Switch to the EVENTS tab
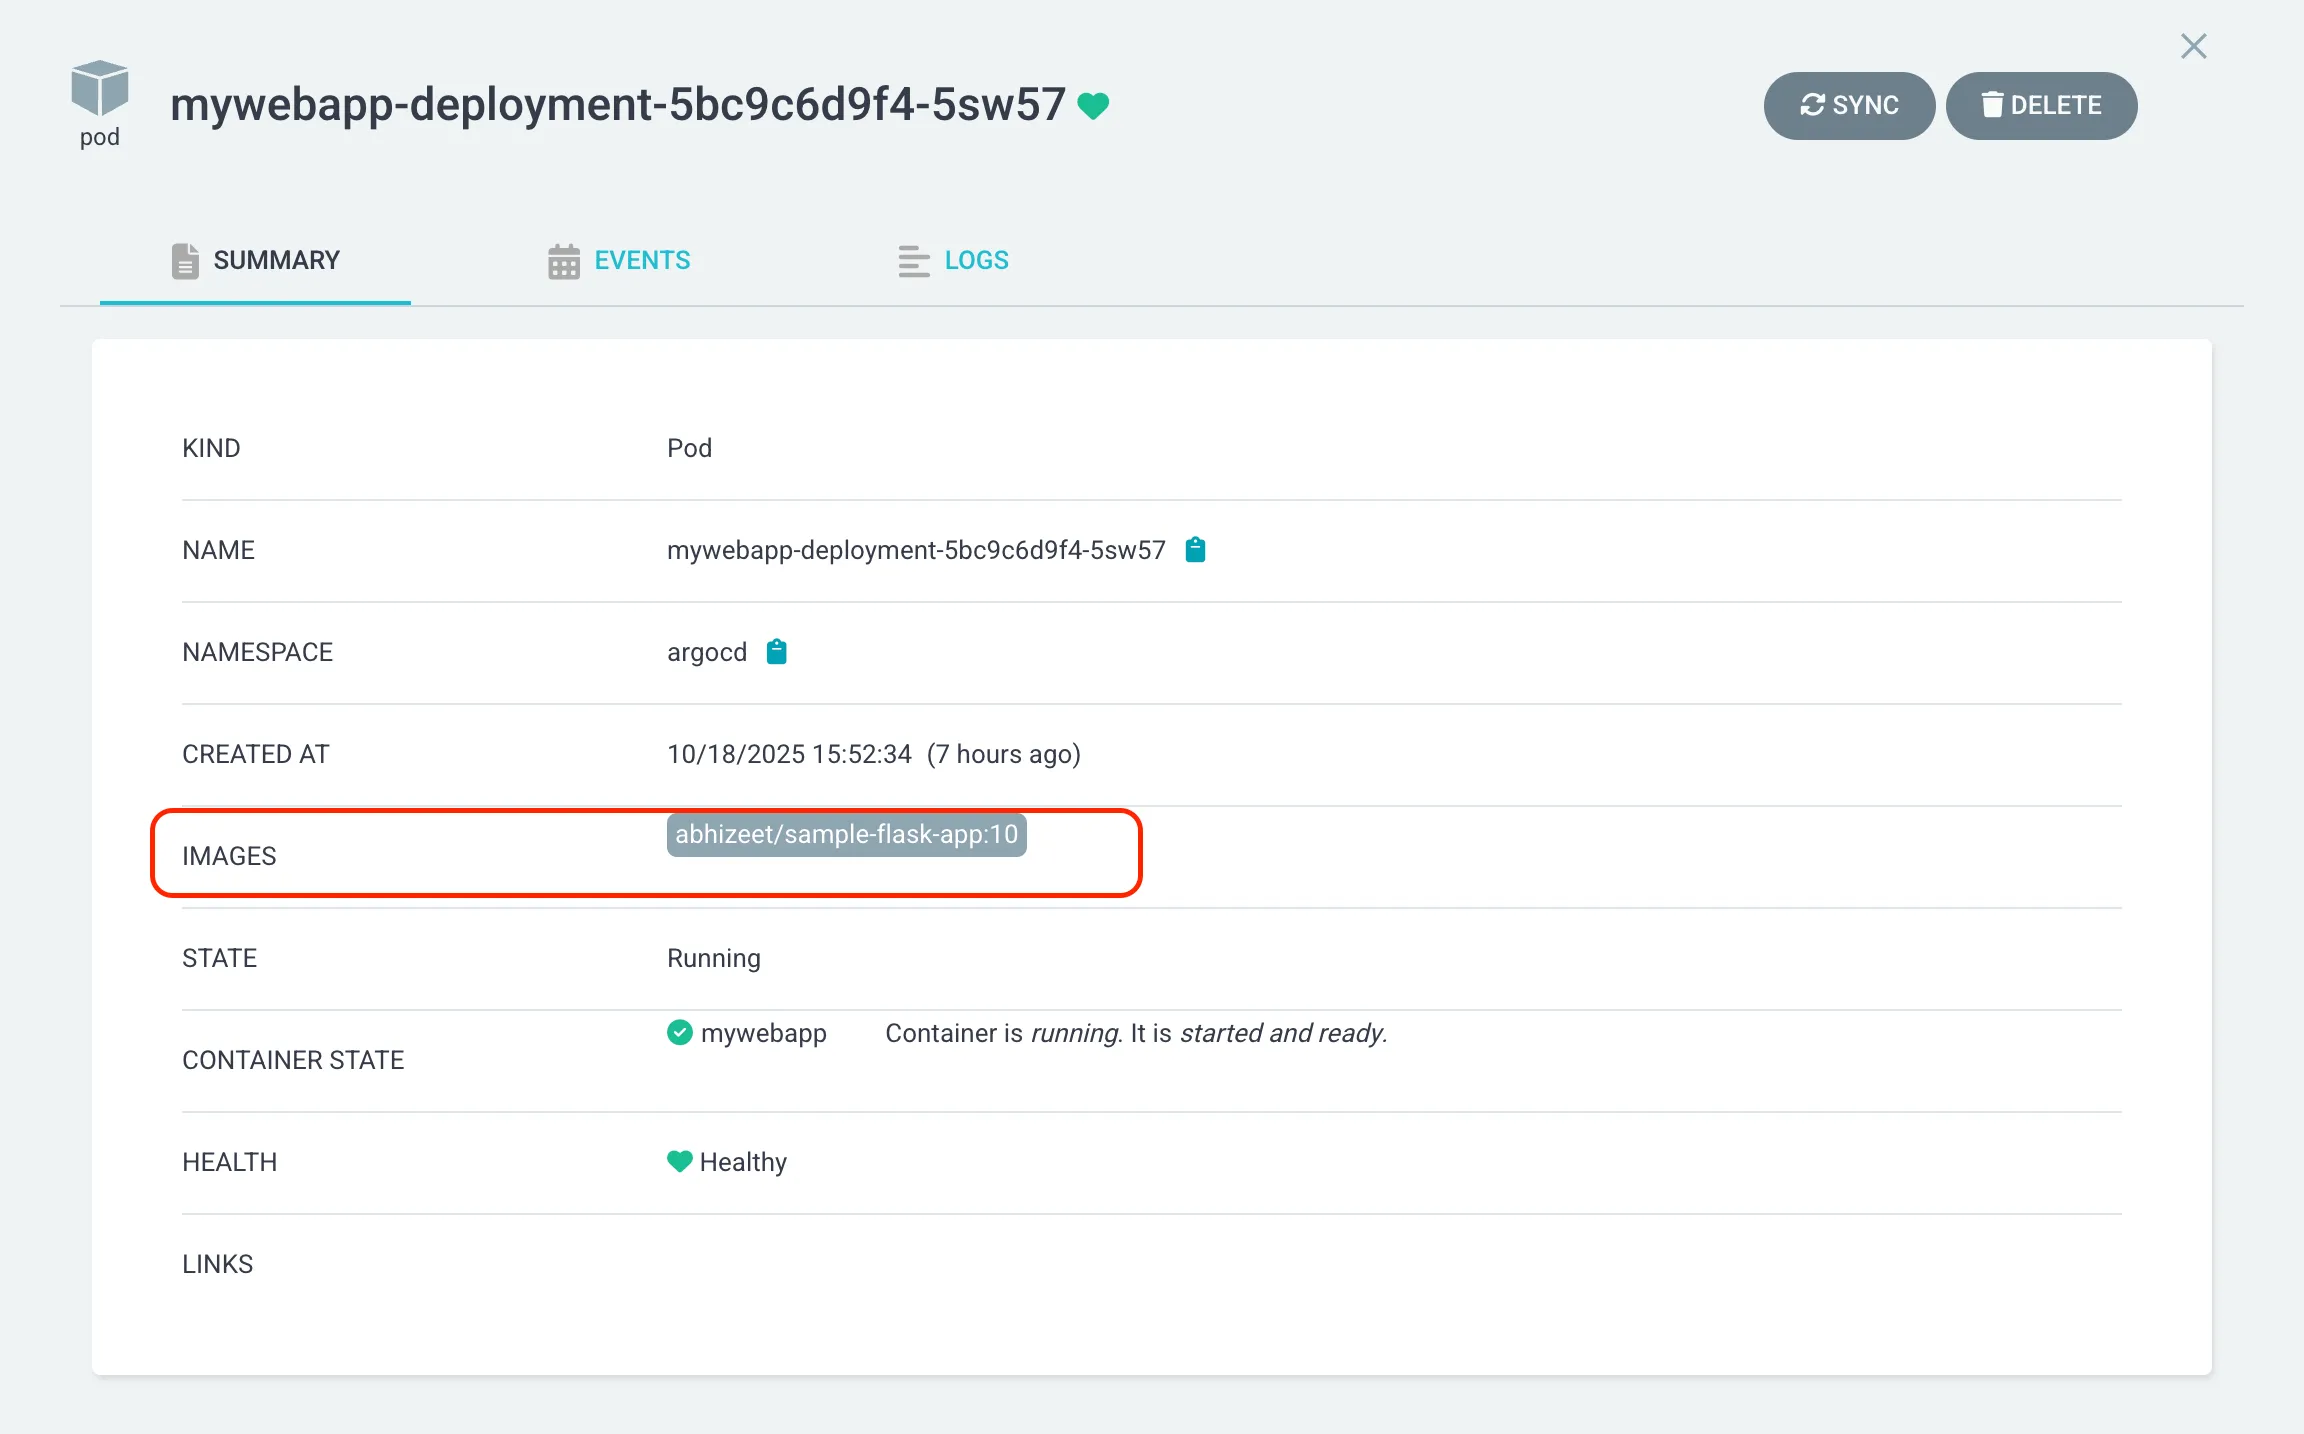This screenshot has height=1434, width=2304. point(642,261)
